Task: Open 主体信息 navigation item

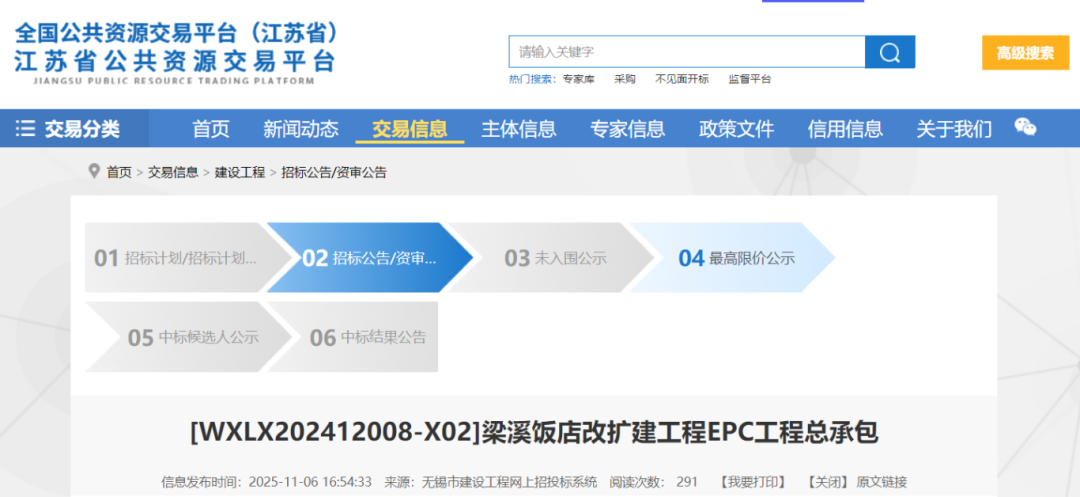Action: click(x=519, y=129)
